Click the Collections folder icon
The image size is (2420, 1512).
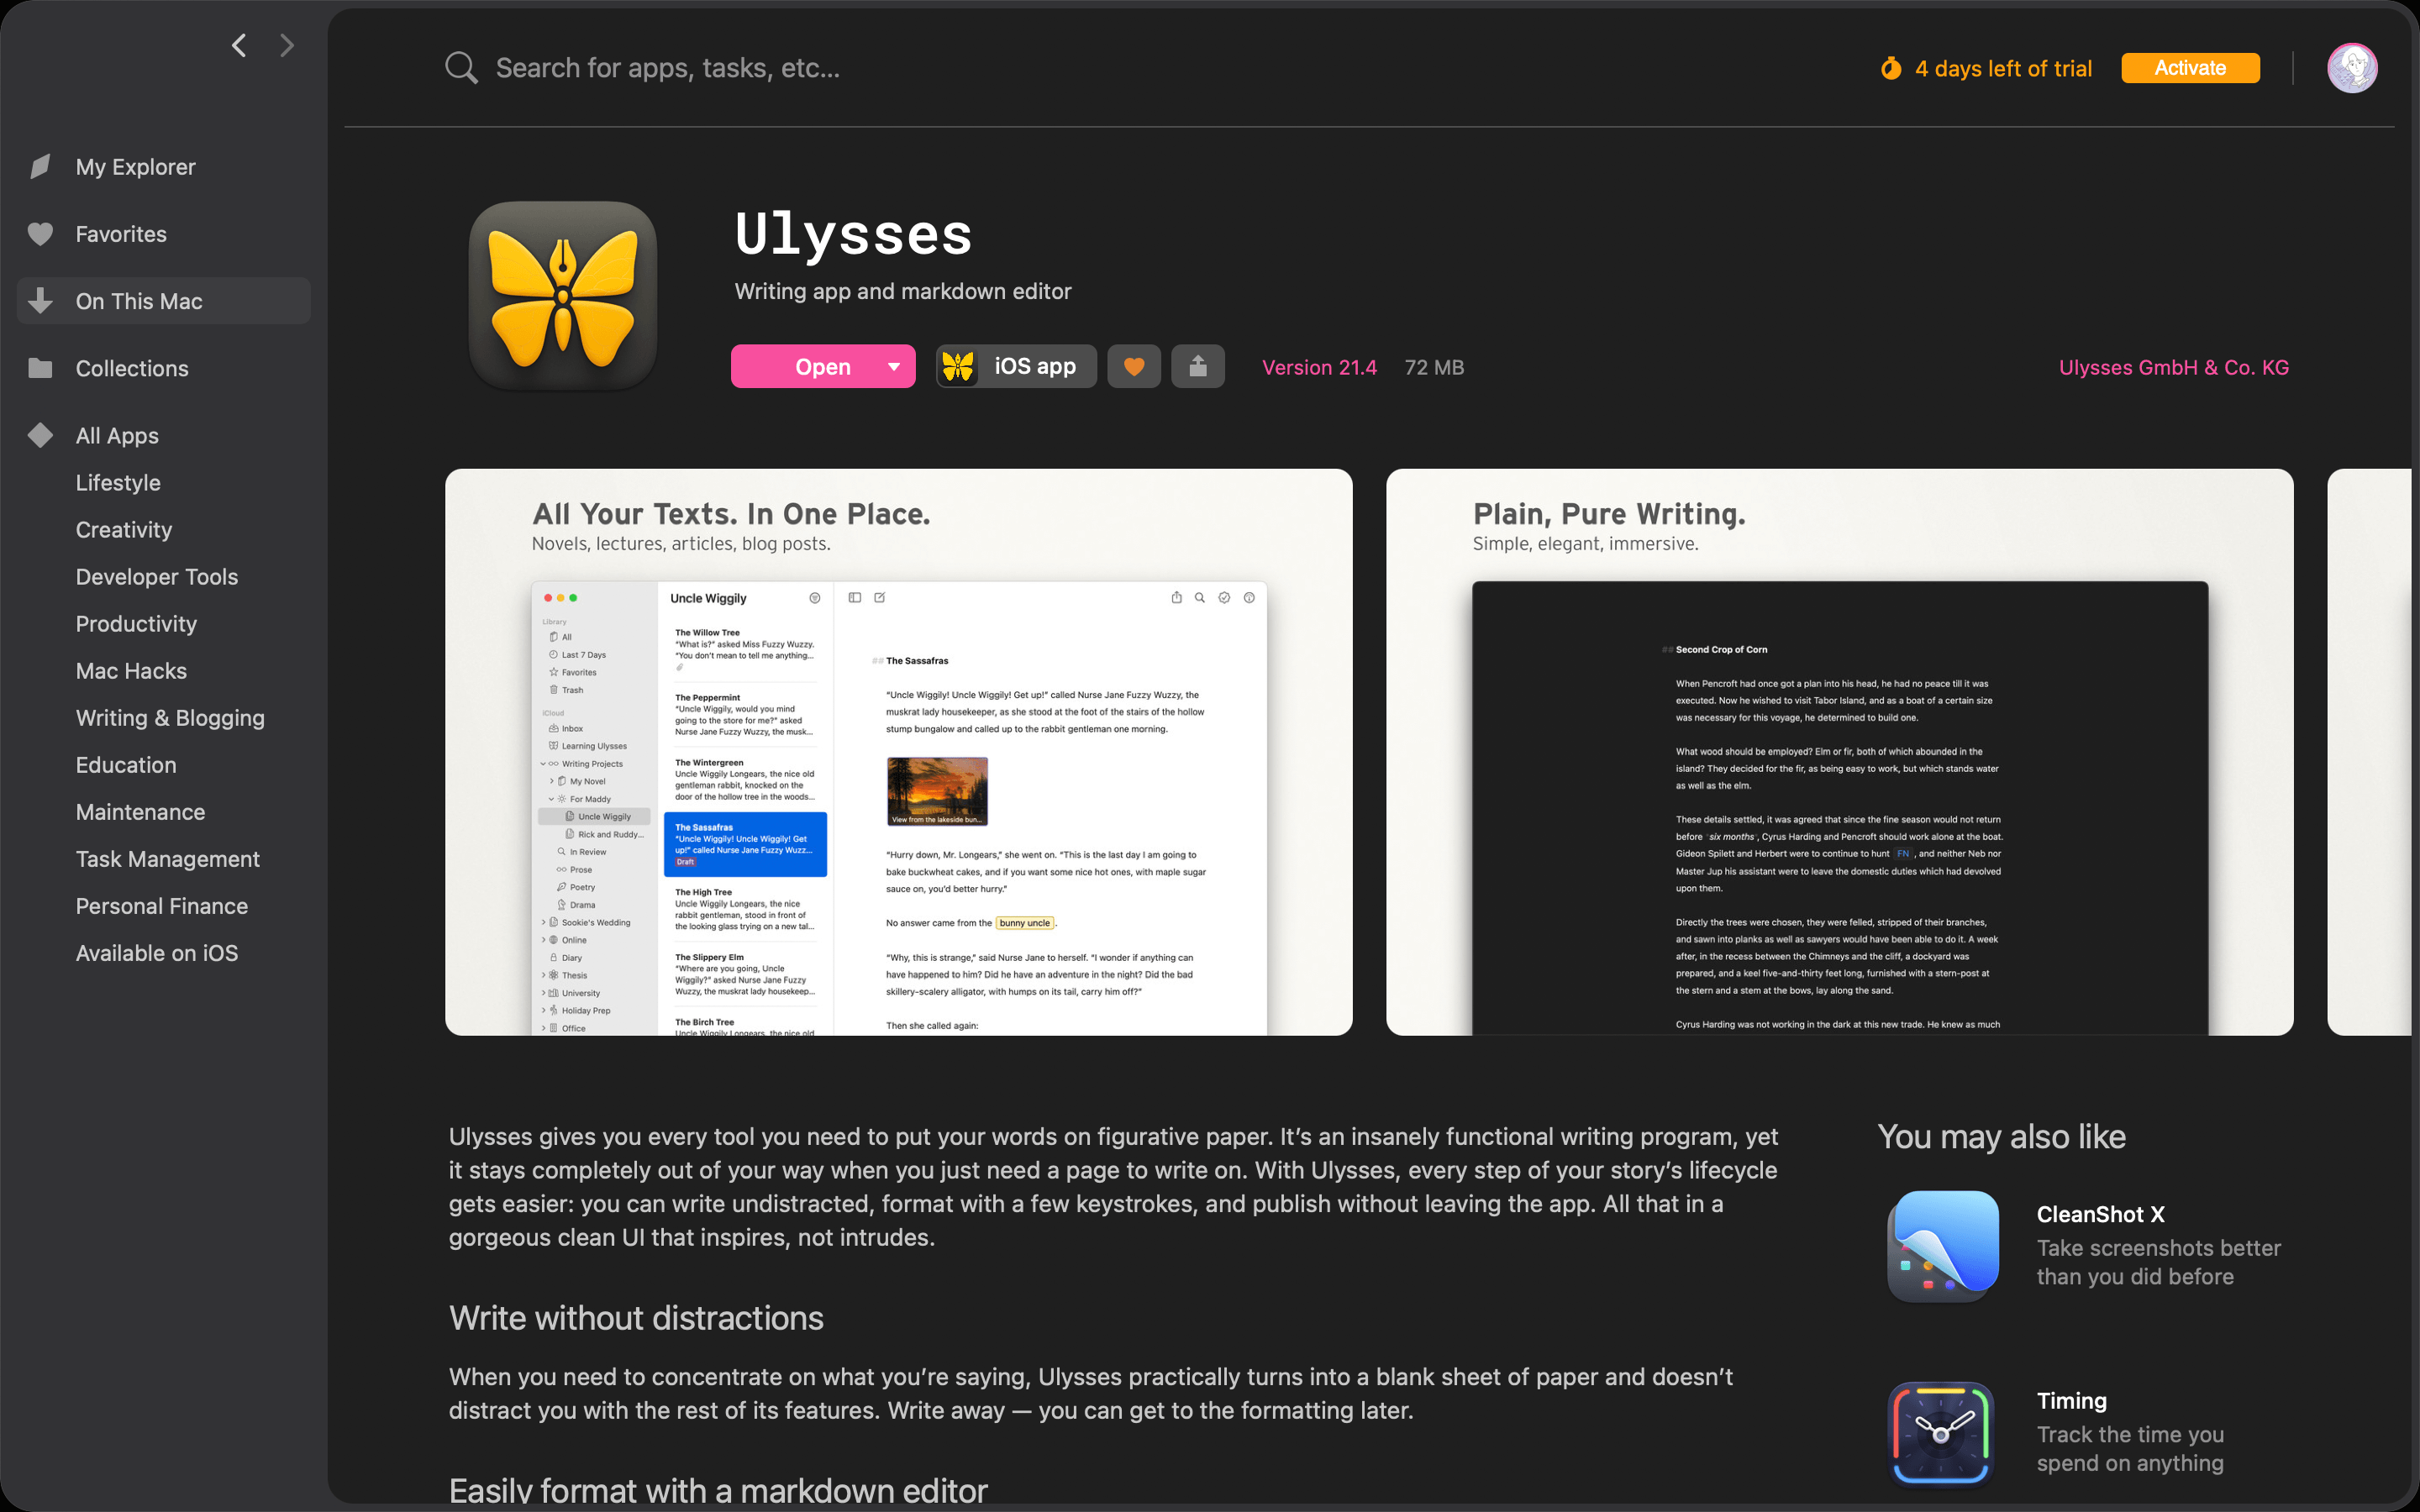click(x=40, y=368)
